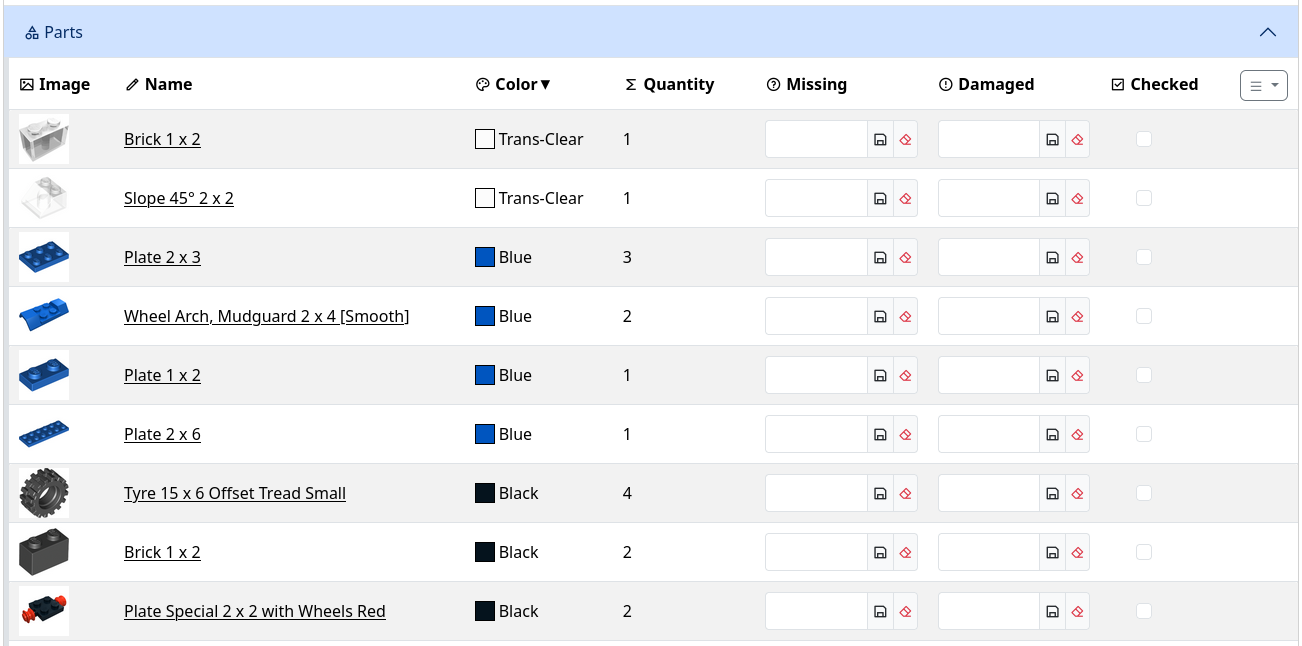1302x646 pixels.
Task: Open the Tyre 15 x 6 Offset Tread link
Action: point(235,494)
